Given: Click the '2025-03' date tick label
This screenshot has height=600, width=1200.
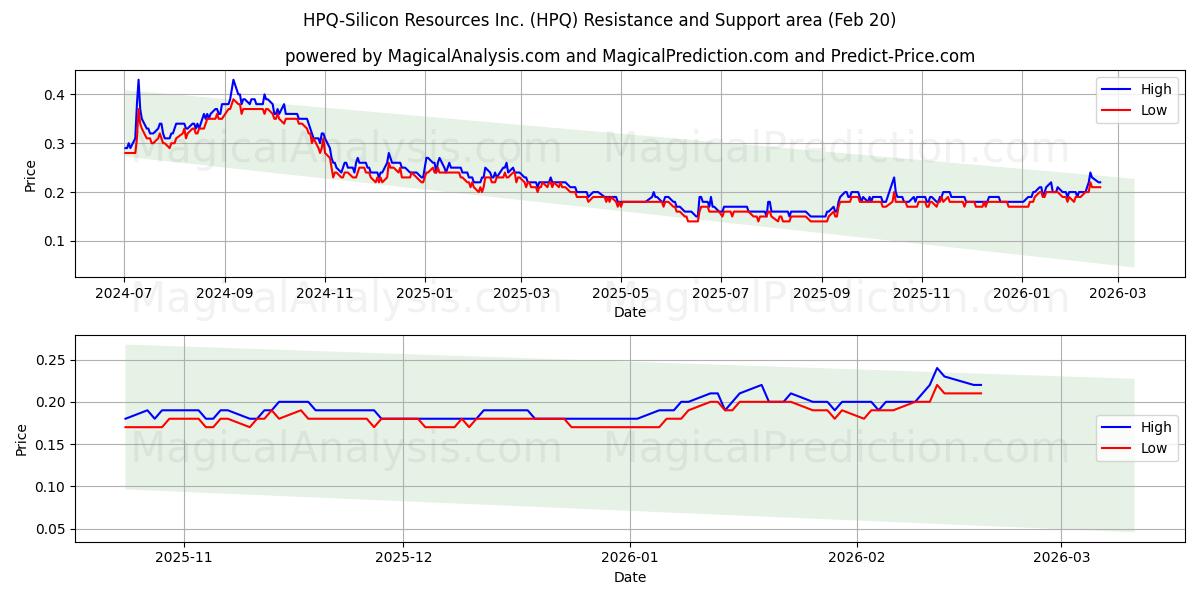Looking at the screenshot, I should [x=522, y=293].
